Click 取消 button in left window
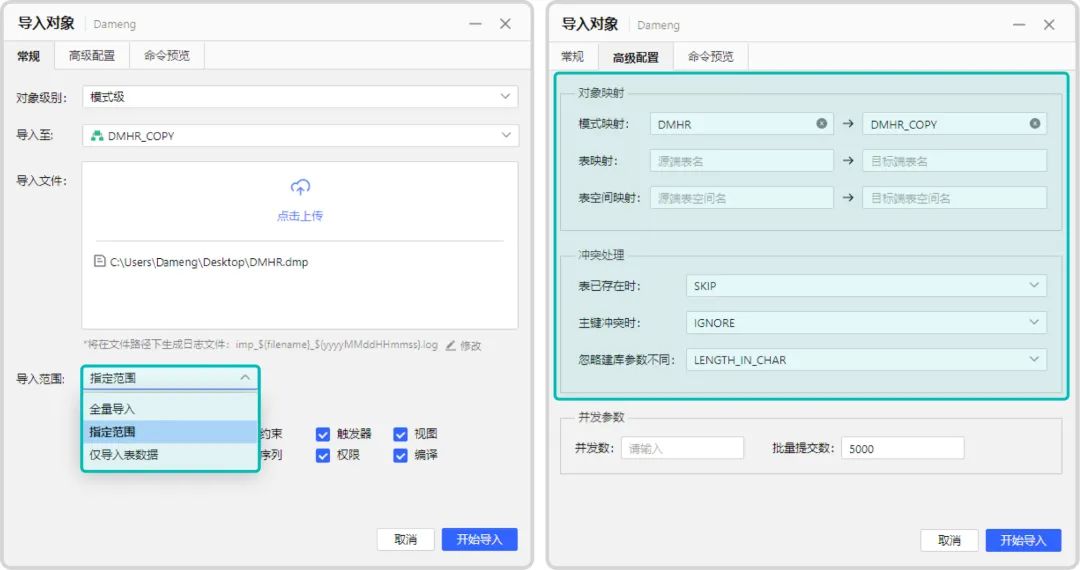 point(406,540)
